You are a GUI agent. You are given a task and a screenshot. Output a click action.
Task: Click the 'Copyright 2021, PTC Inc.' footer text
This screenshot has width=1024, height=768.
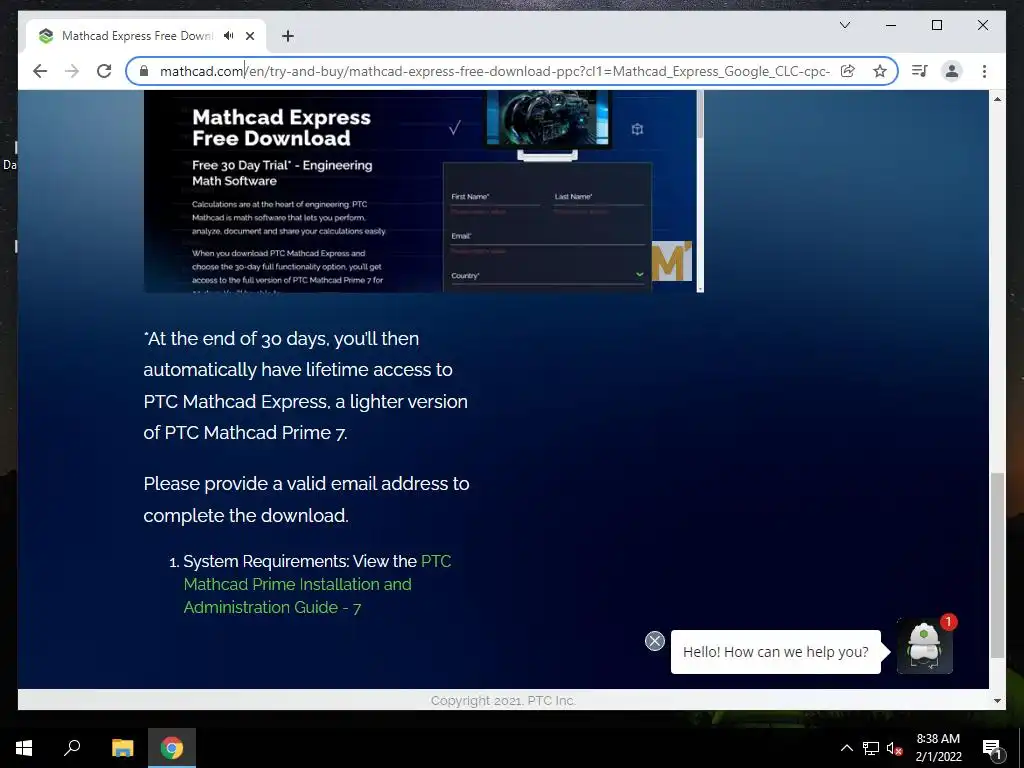tap(503, 701)
